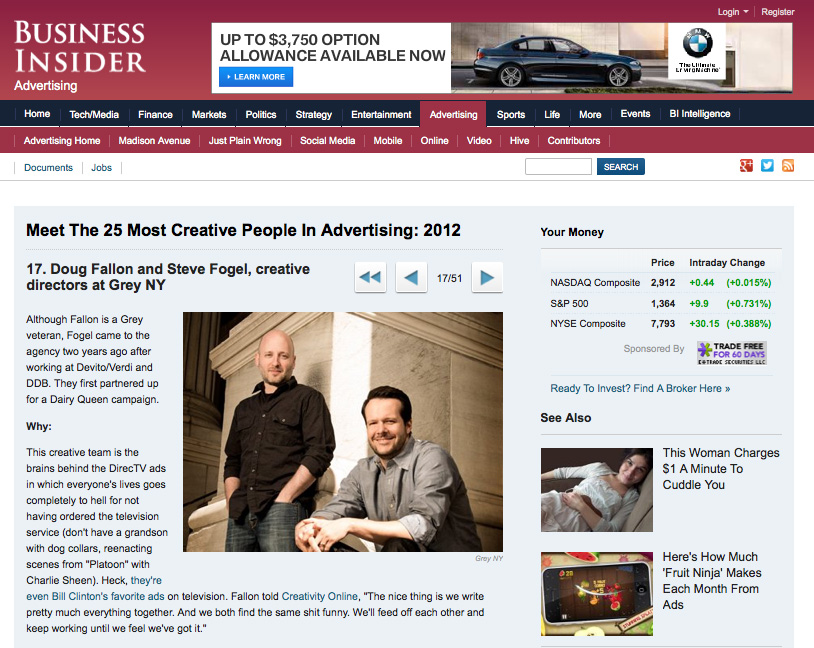
Task: Click the RSS feed icon
Action: coord(788,166)
